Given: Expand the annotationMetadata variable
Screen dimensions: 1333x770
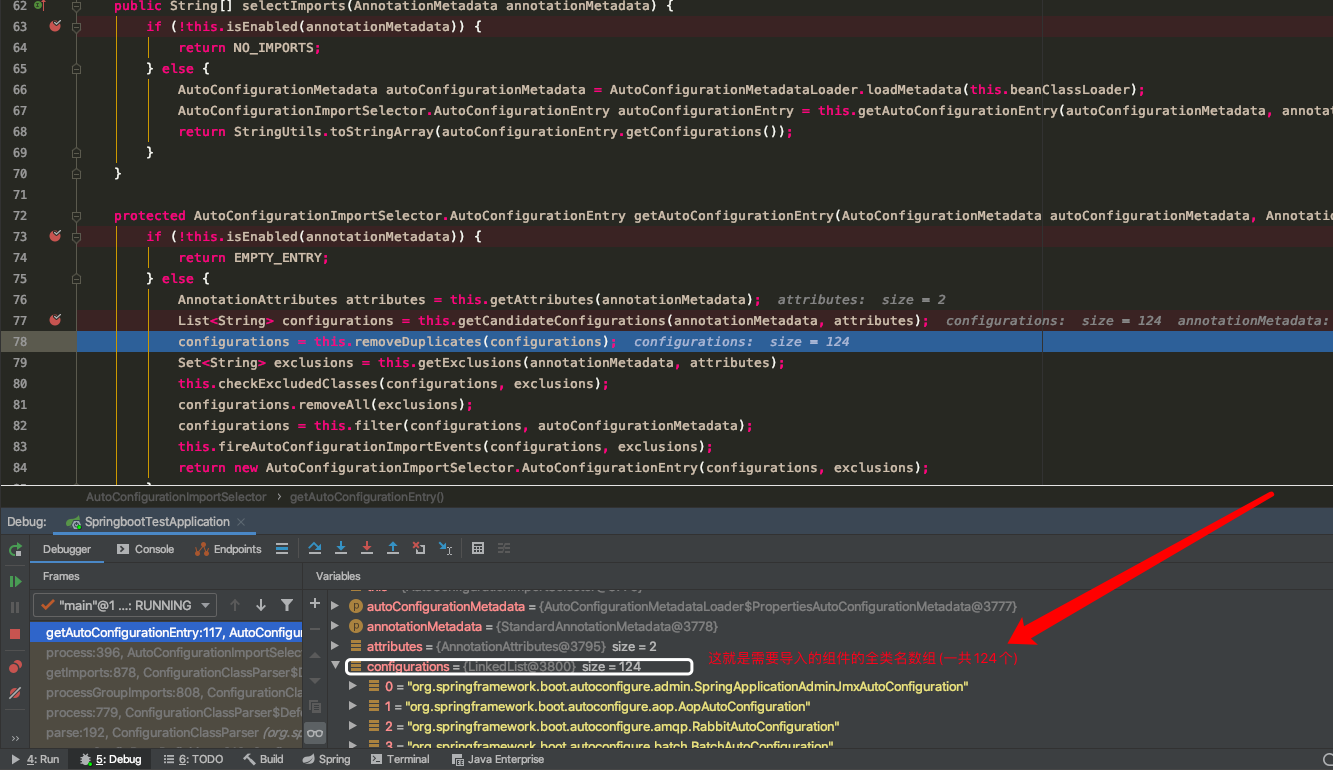Looking at the screenshot, I should pyautogui.click(x=335, y=626).
